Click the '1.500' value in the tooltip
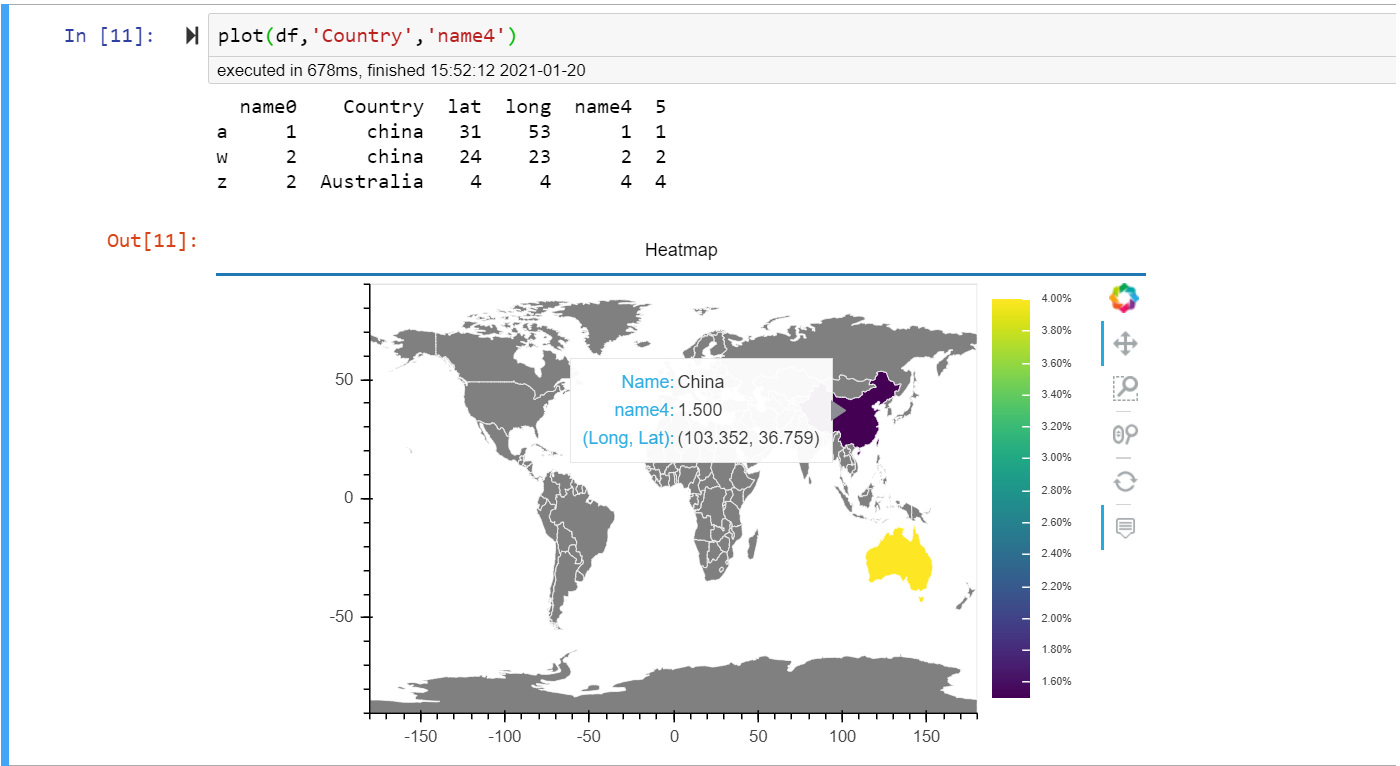The height and width of the screenshot is (766, 1400). tap(700, 410)
